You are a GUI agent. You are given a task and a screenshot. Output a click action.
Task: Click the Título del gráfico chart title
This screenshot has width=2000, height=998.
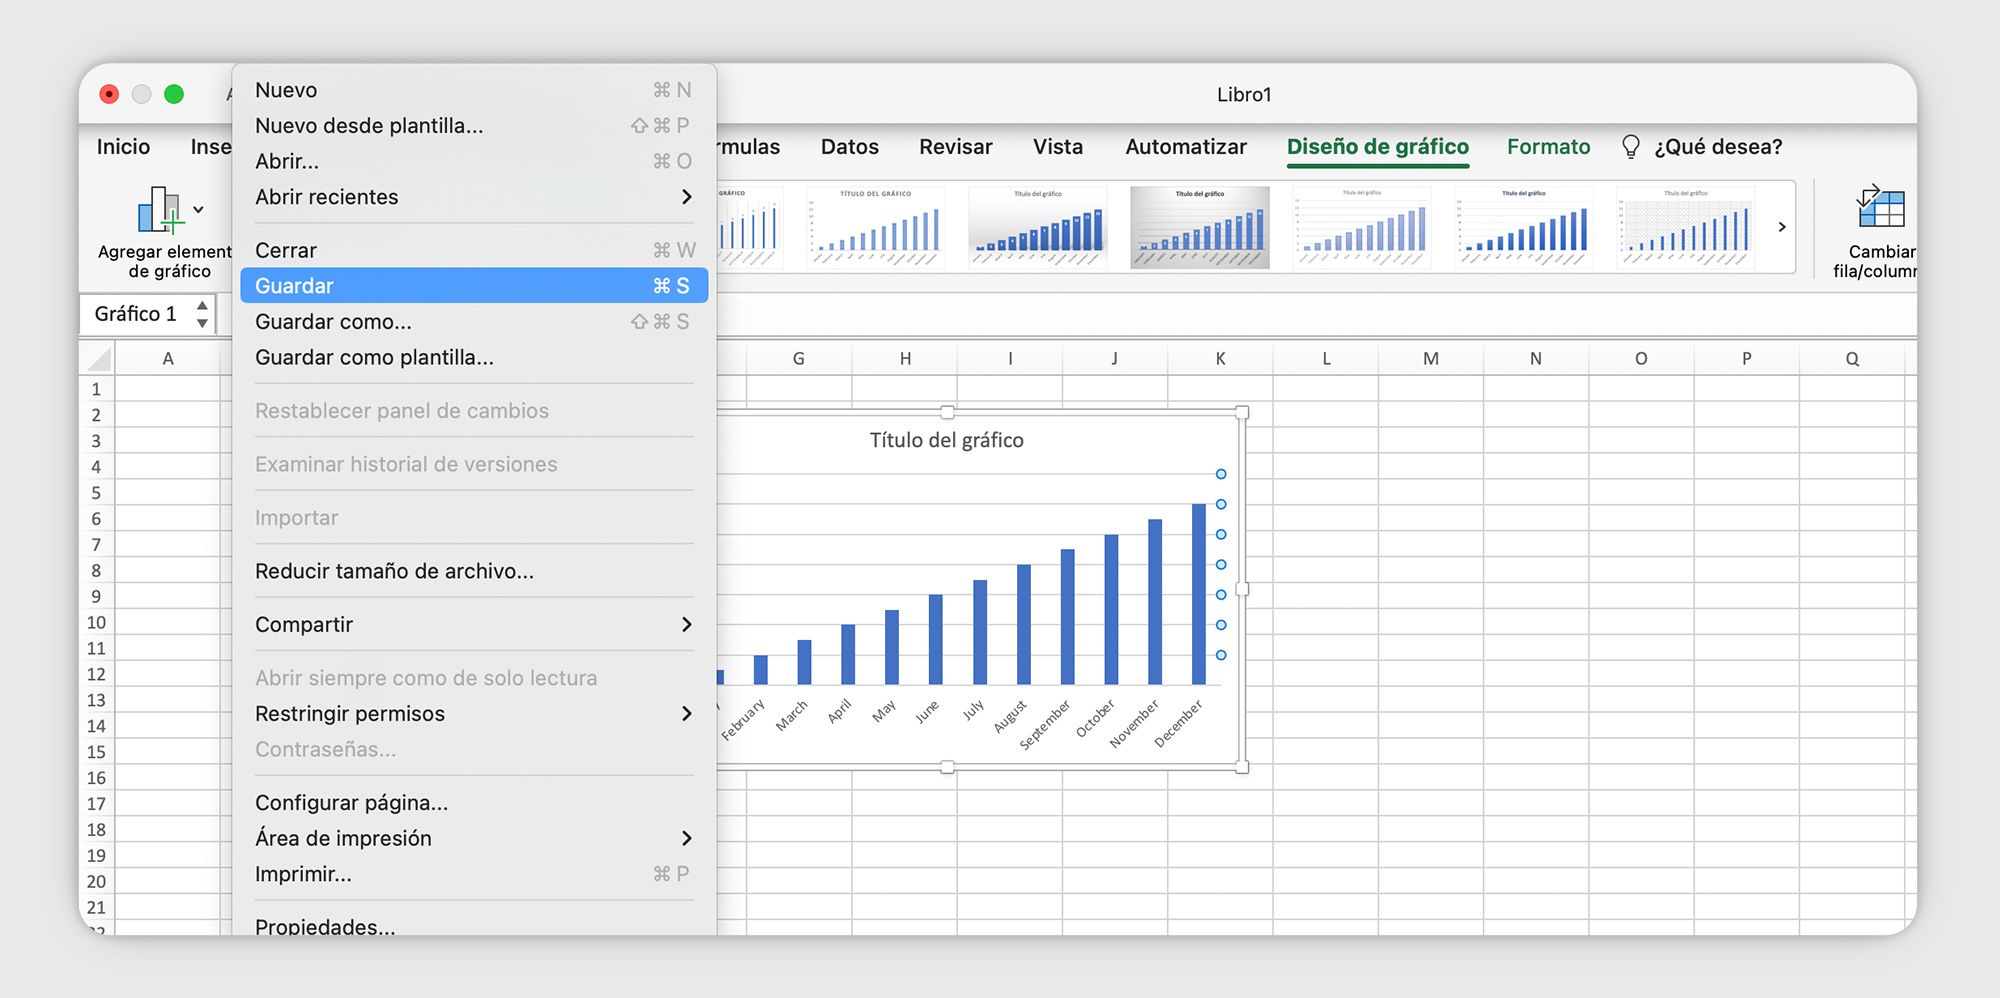[x=946, y=440]
